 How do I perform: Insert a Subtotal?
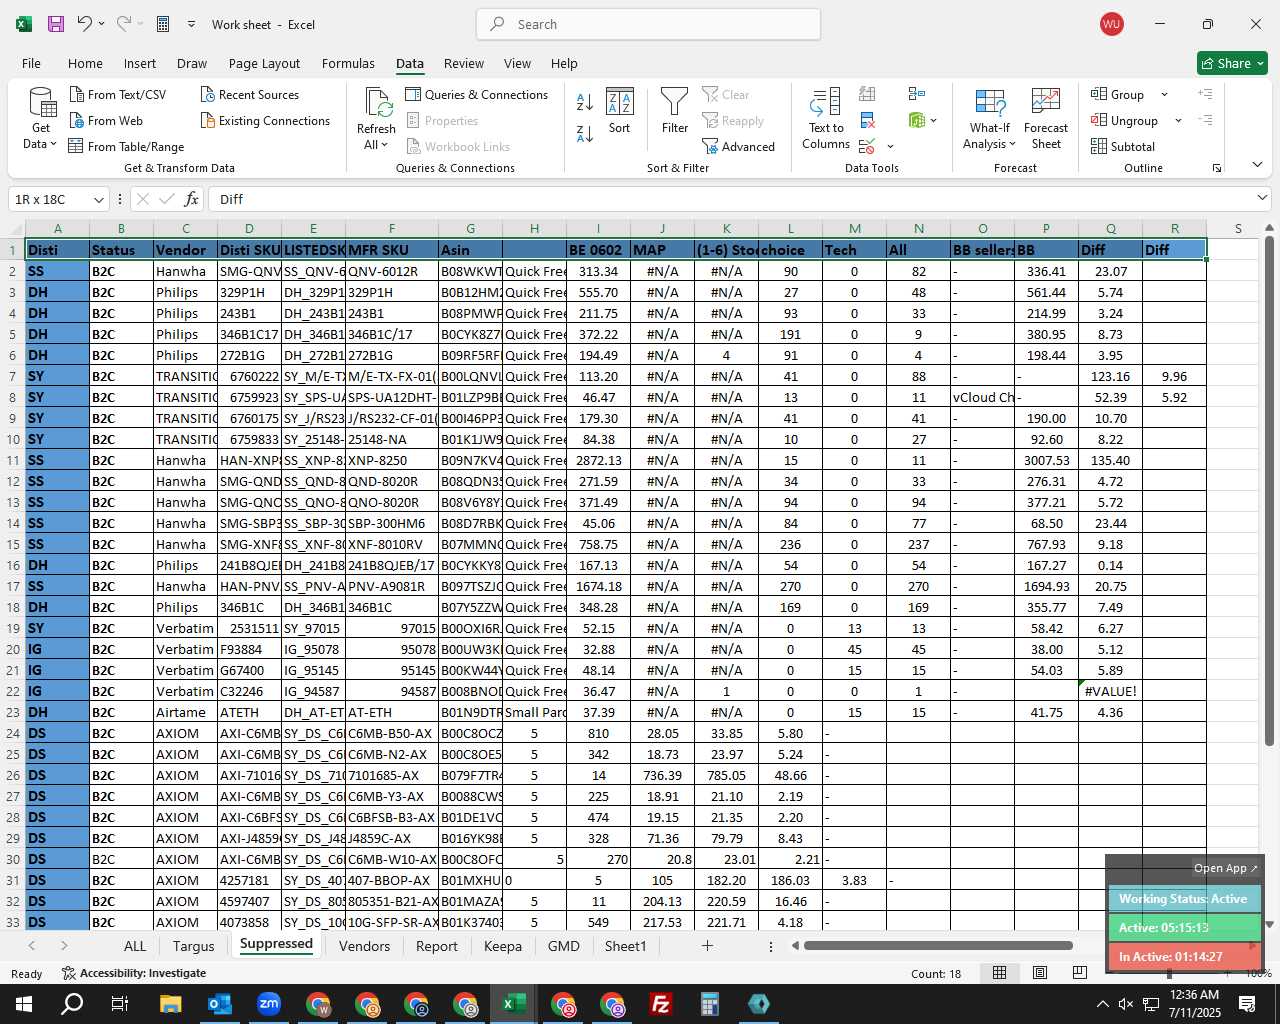coord(1123,146)
